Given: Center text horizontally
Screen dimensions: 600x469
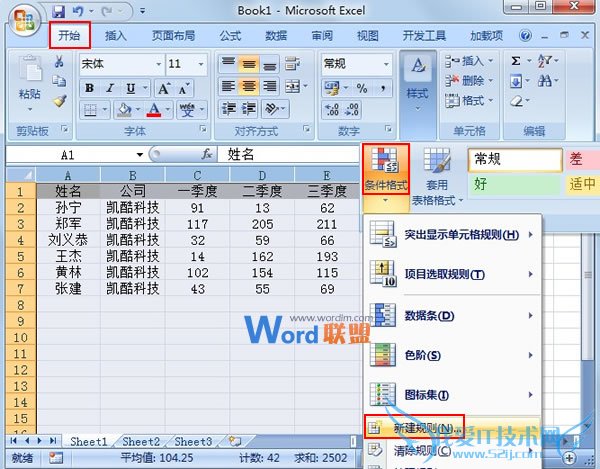Looking at the screenshot, I should click(249, 86).
